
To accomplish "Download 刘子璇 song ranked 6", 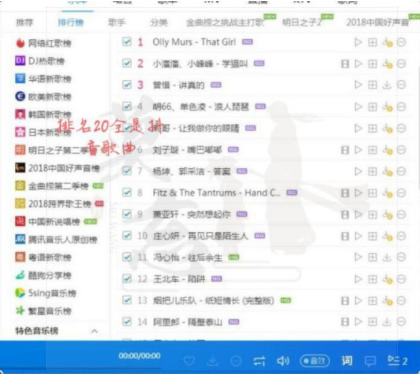I will pos(387,150).
